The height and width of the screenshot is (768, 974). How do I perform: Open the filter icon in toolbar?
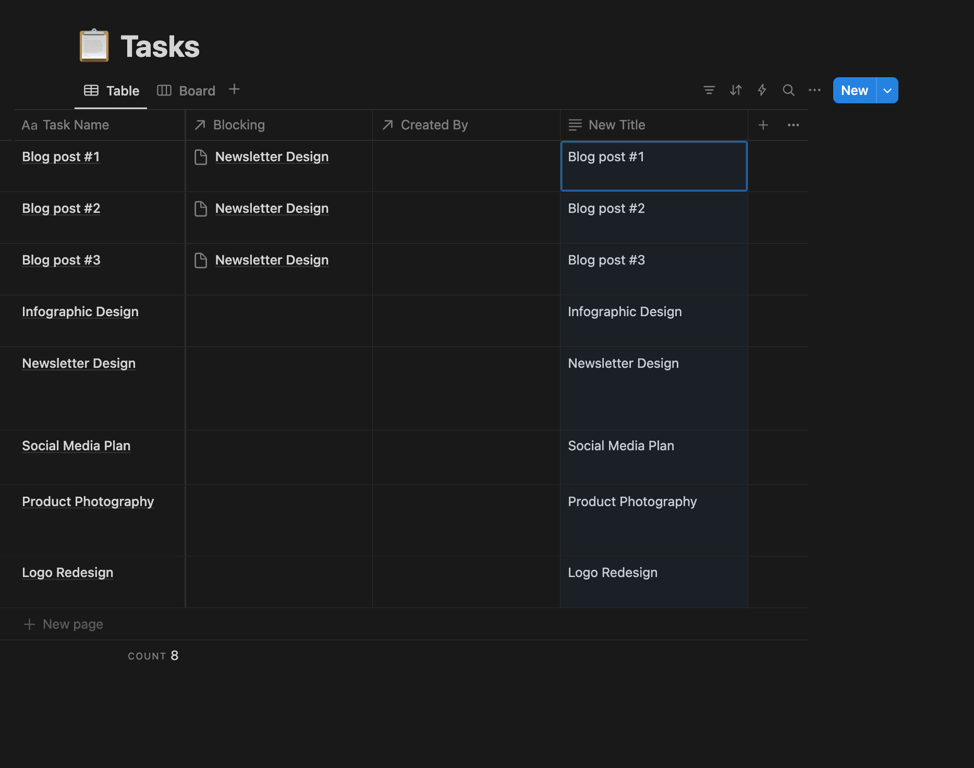709,90
